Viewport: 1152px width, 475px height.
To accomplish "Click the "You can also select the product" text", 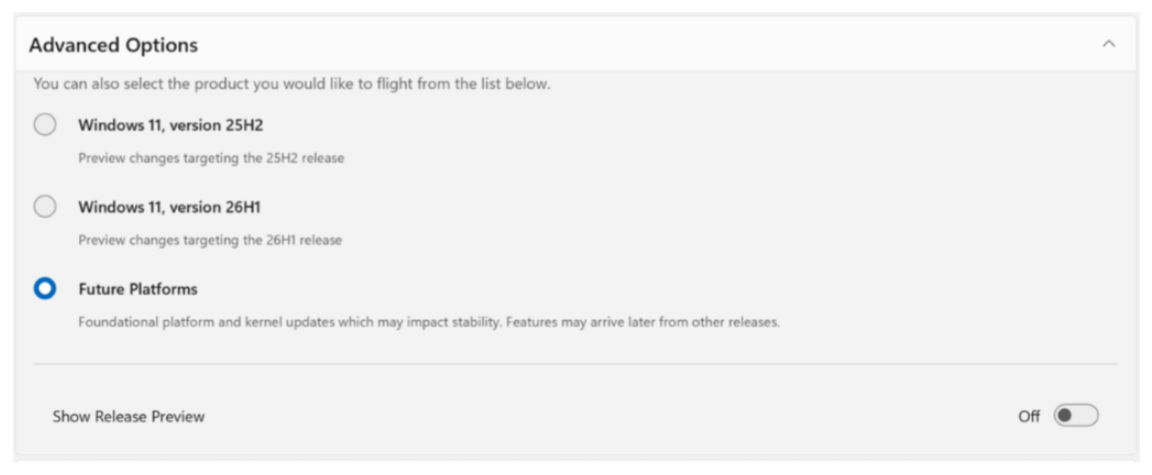I will (291, 84).
